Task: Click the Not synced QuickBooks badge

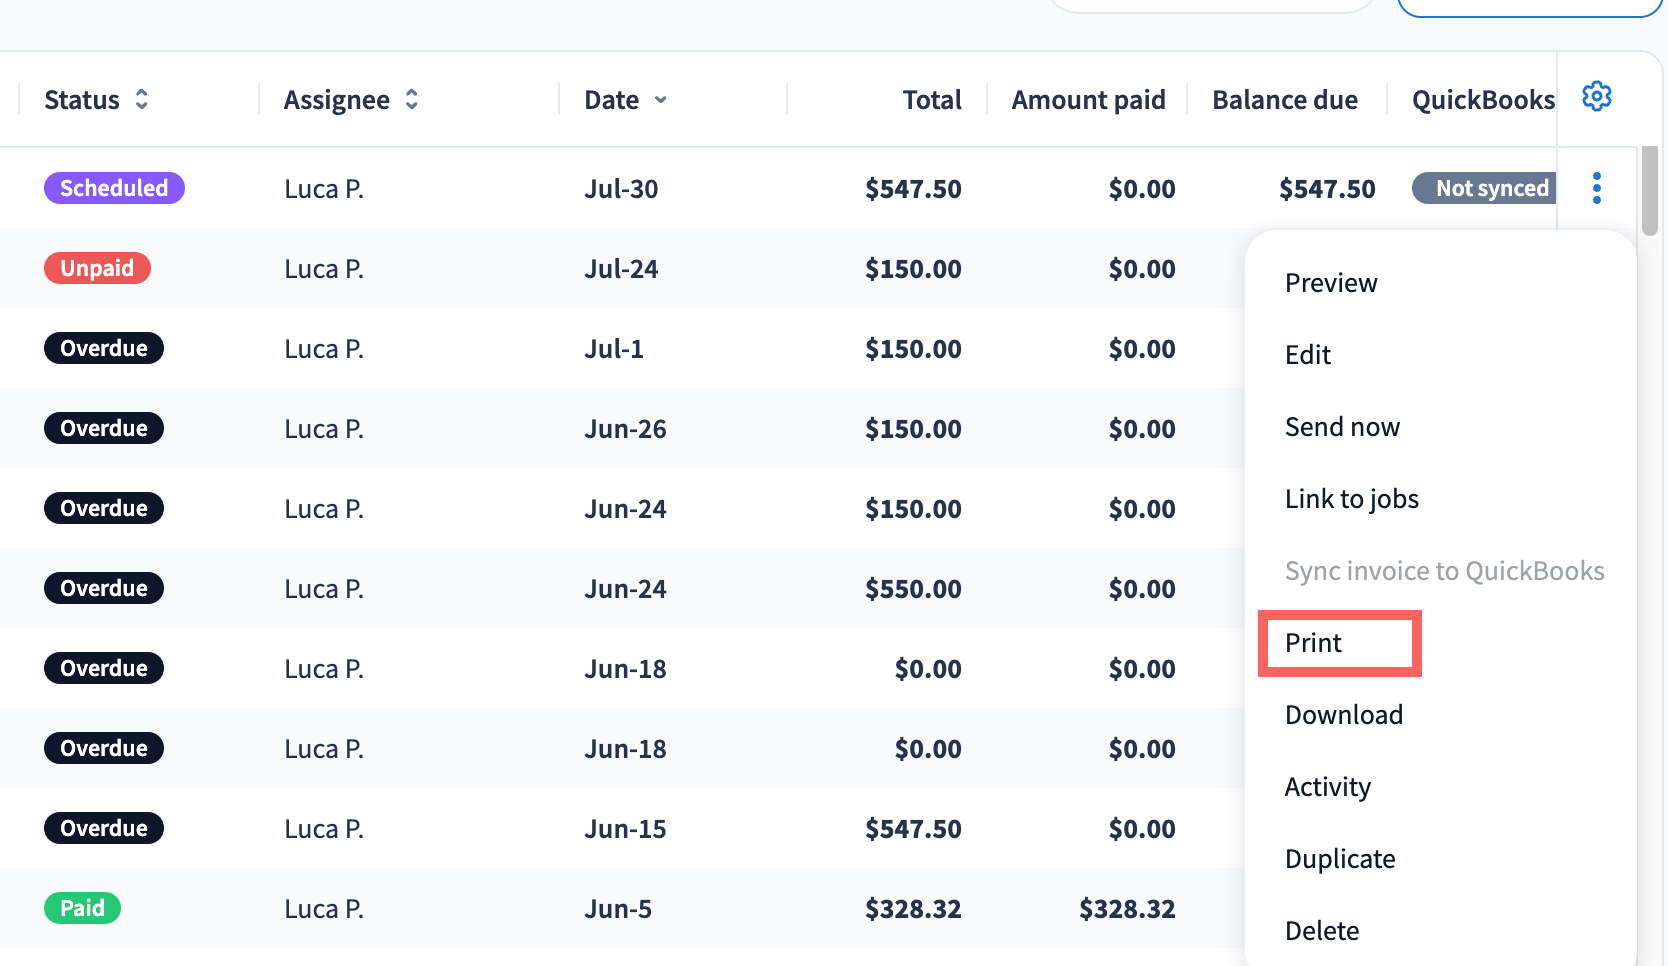Action: [x=1484, y=188]
